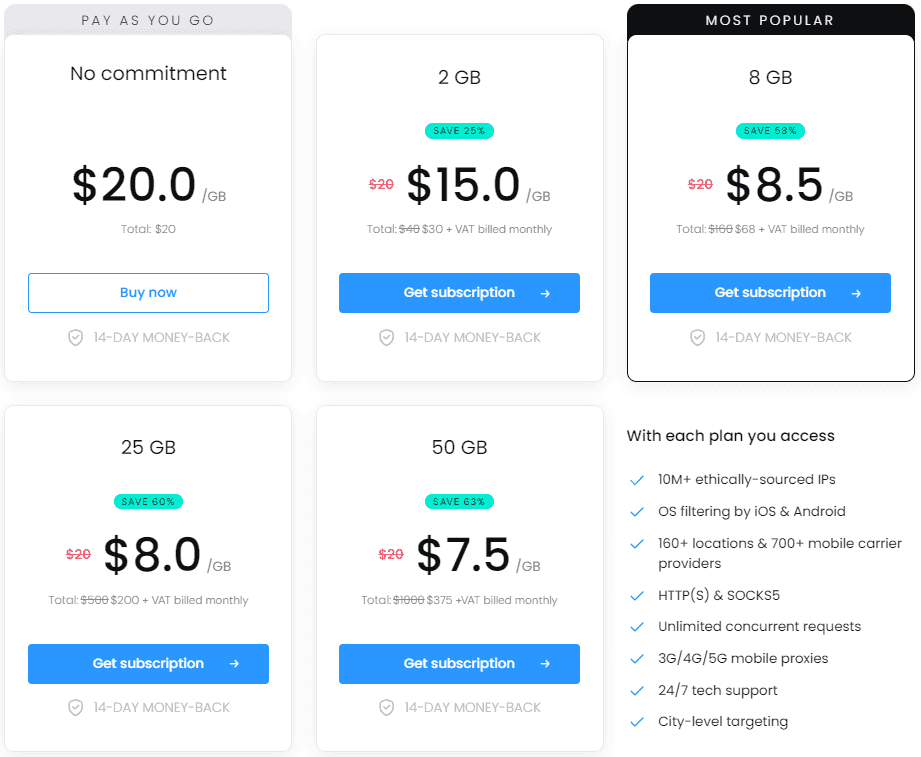Click checkmark next to HTTP(S) & SOCKS5
The height and width of the screenshot is (757, 921).
[x=637, y=596]
